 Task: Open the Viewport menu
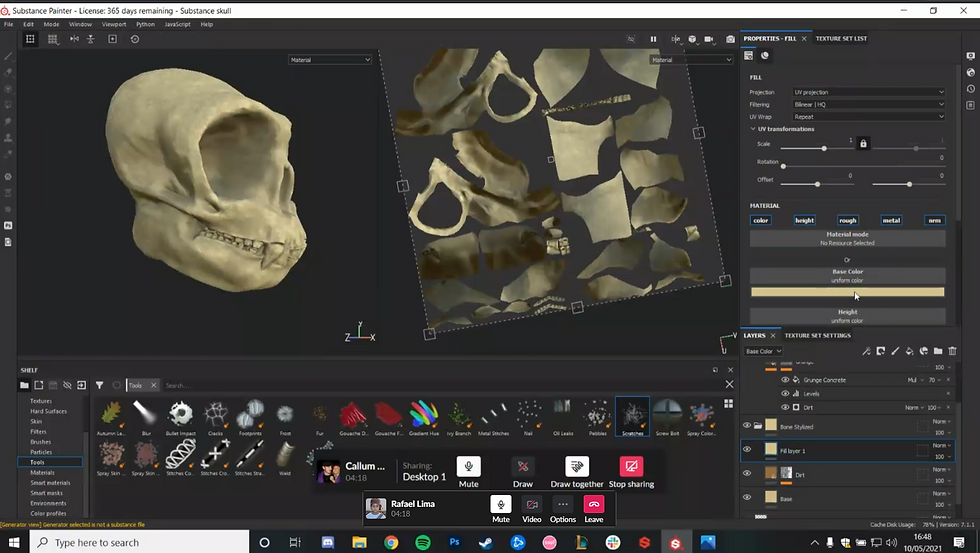pyautogui.click(x=114, y=24)
